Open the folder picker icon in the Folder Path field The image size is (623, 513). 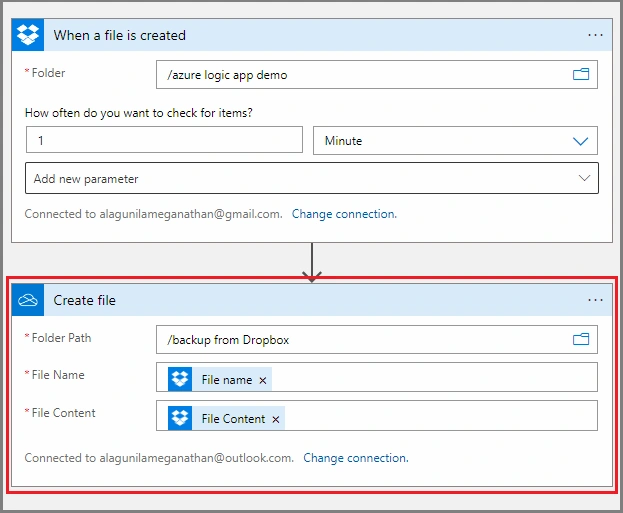(580, 339)
